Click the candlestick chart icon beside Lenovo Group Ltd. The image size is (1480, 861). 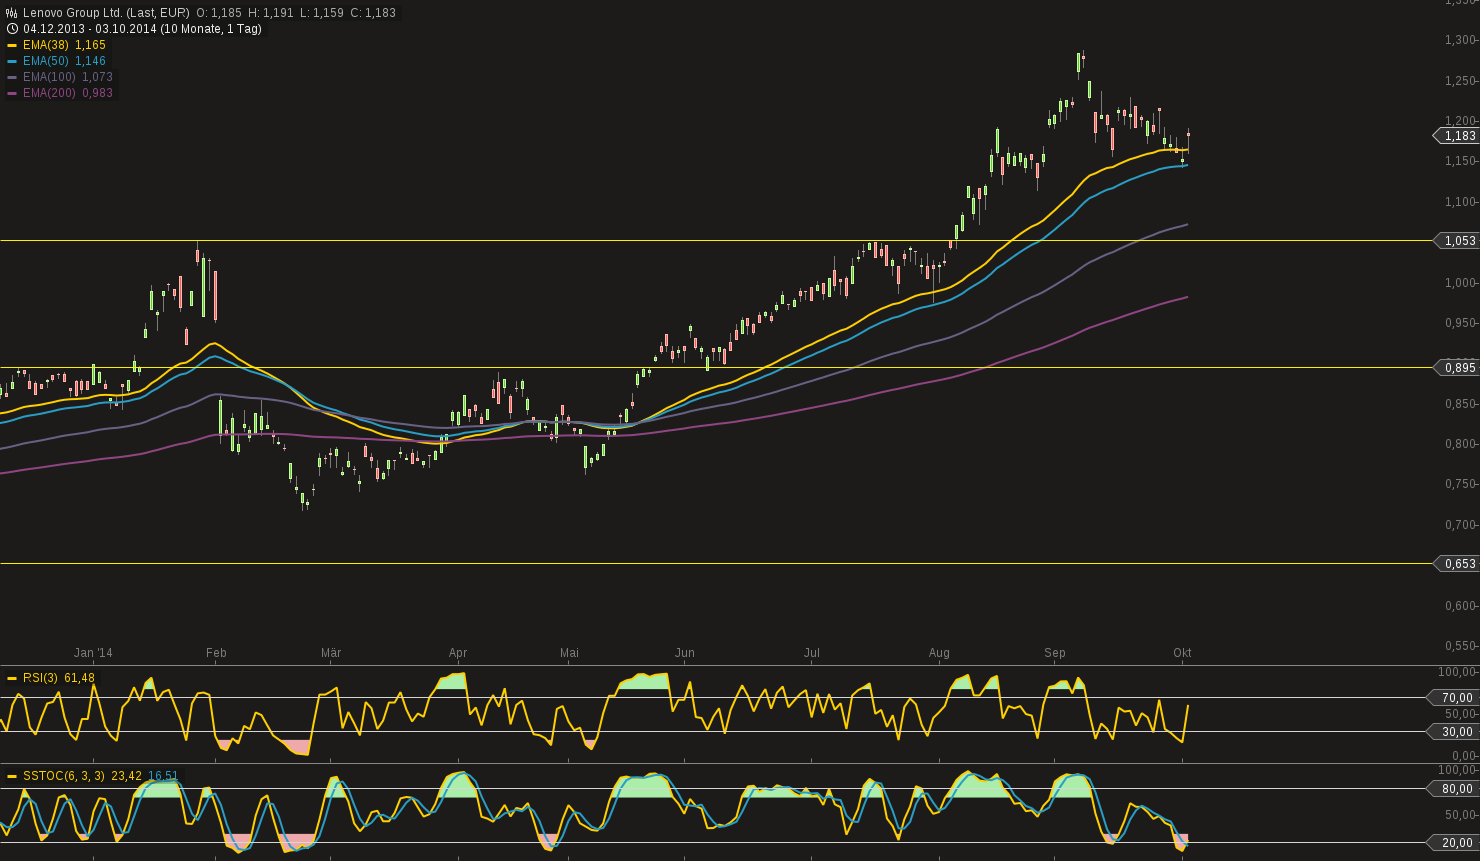[x=12, y=13]
